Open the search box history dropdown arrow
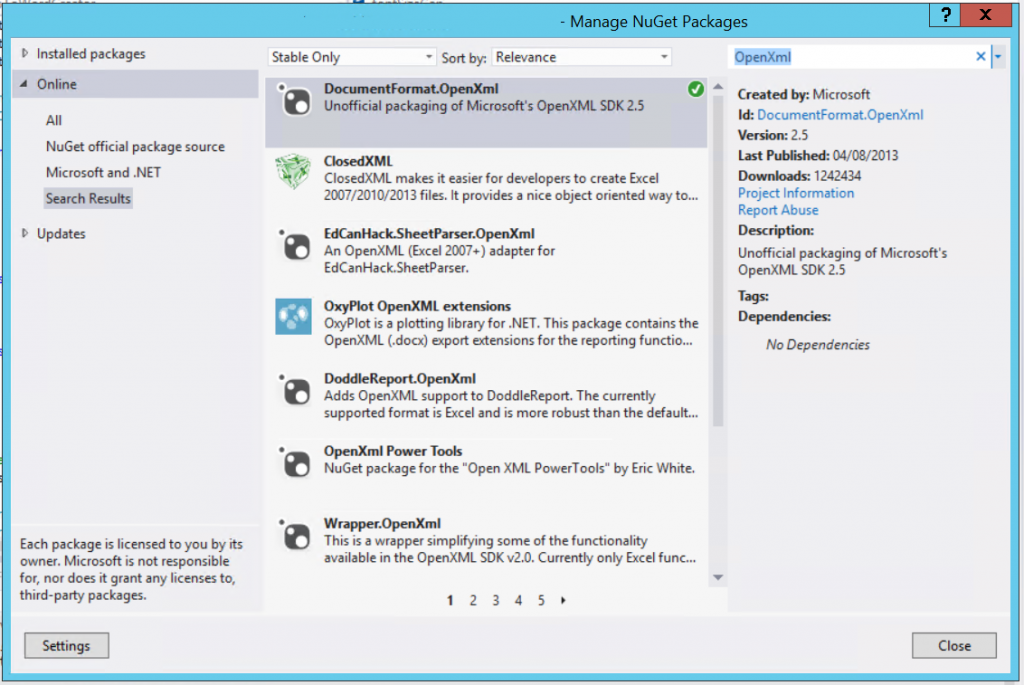Screen dimensions: 1024x685 click(x=998, y=57)
